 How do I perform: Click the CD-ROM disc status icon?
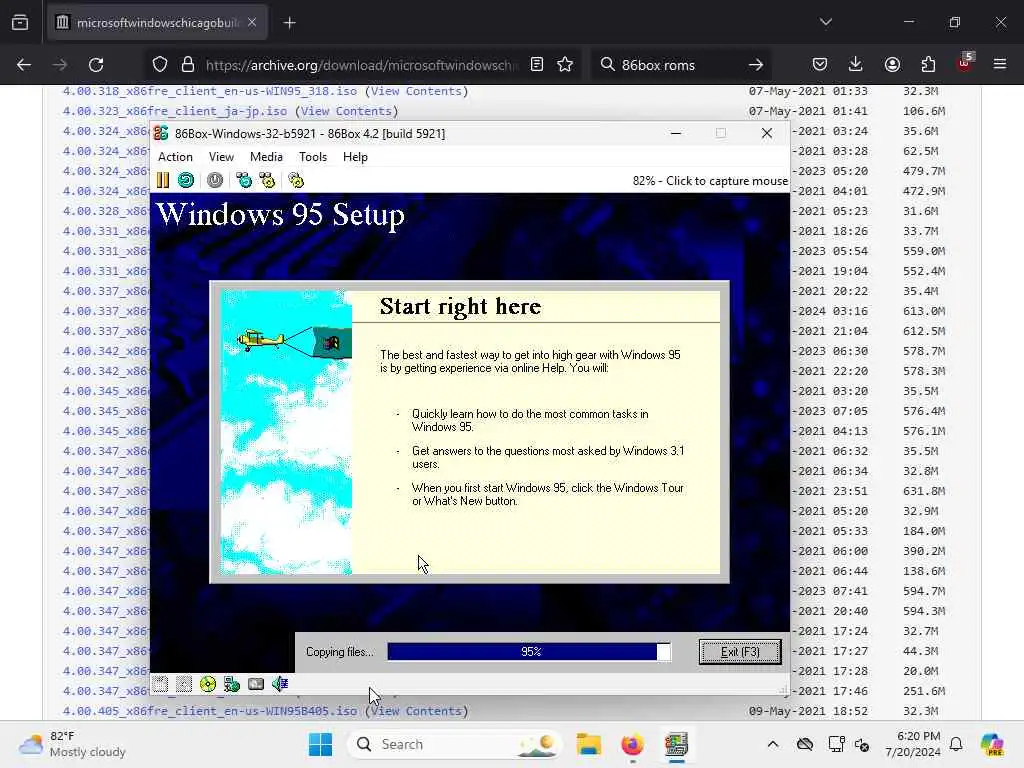point(208,684)
